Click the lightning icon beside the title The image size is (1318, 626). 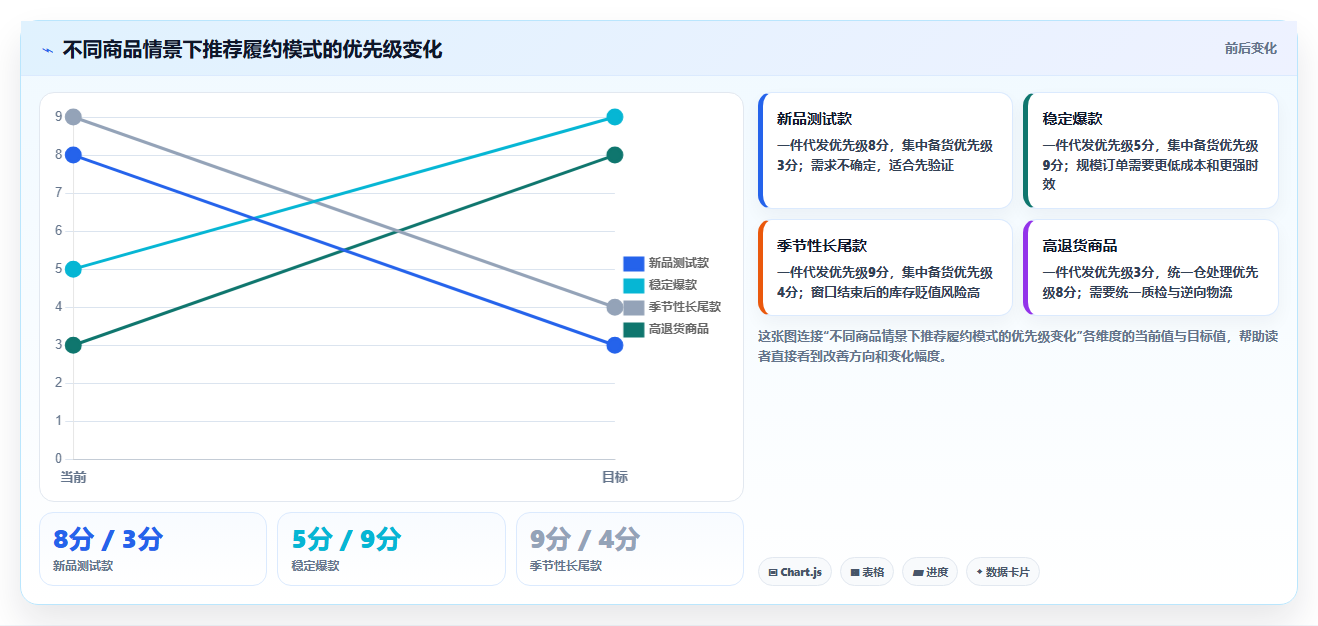click(x=48, y=50)
